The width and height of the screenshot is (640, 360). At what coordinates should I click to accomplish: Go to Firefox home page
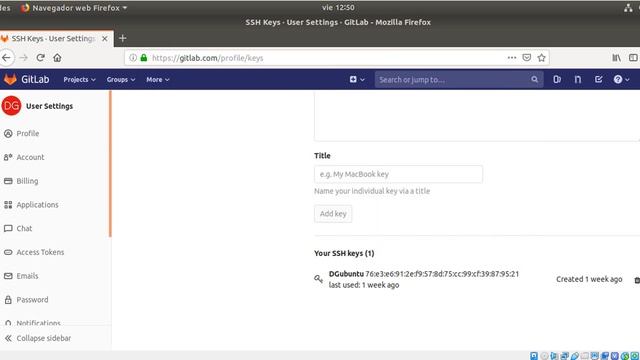click(57, 58)
